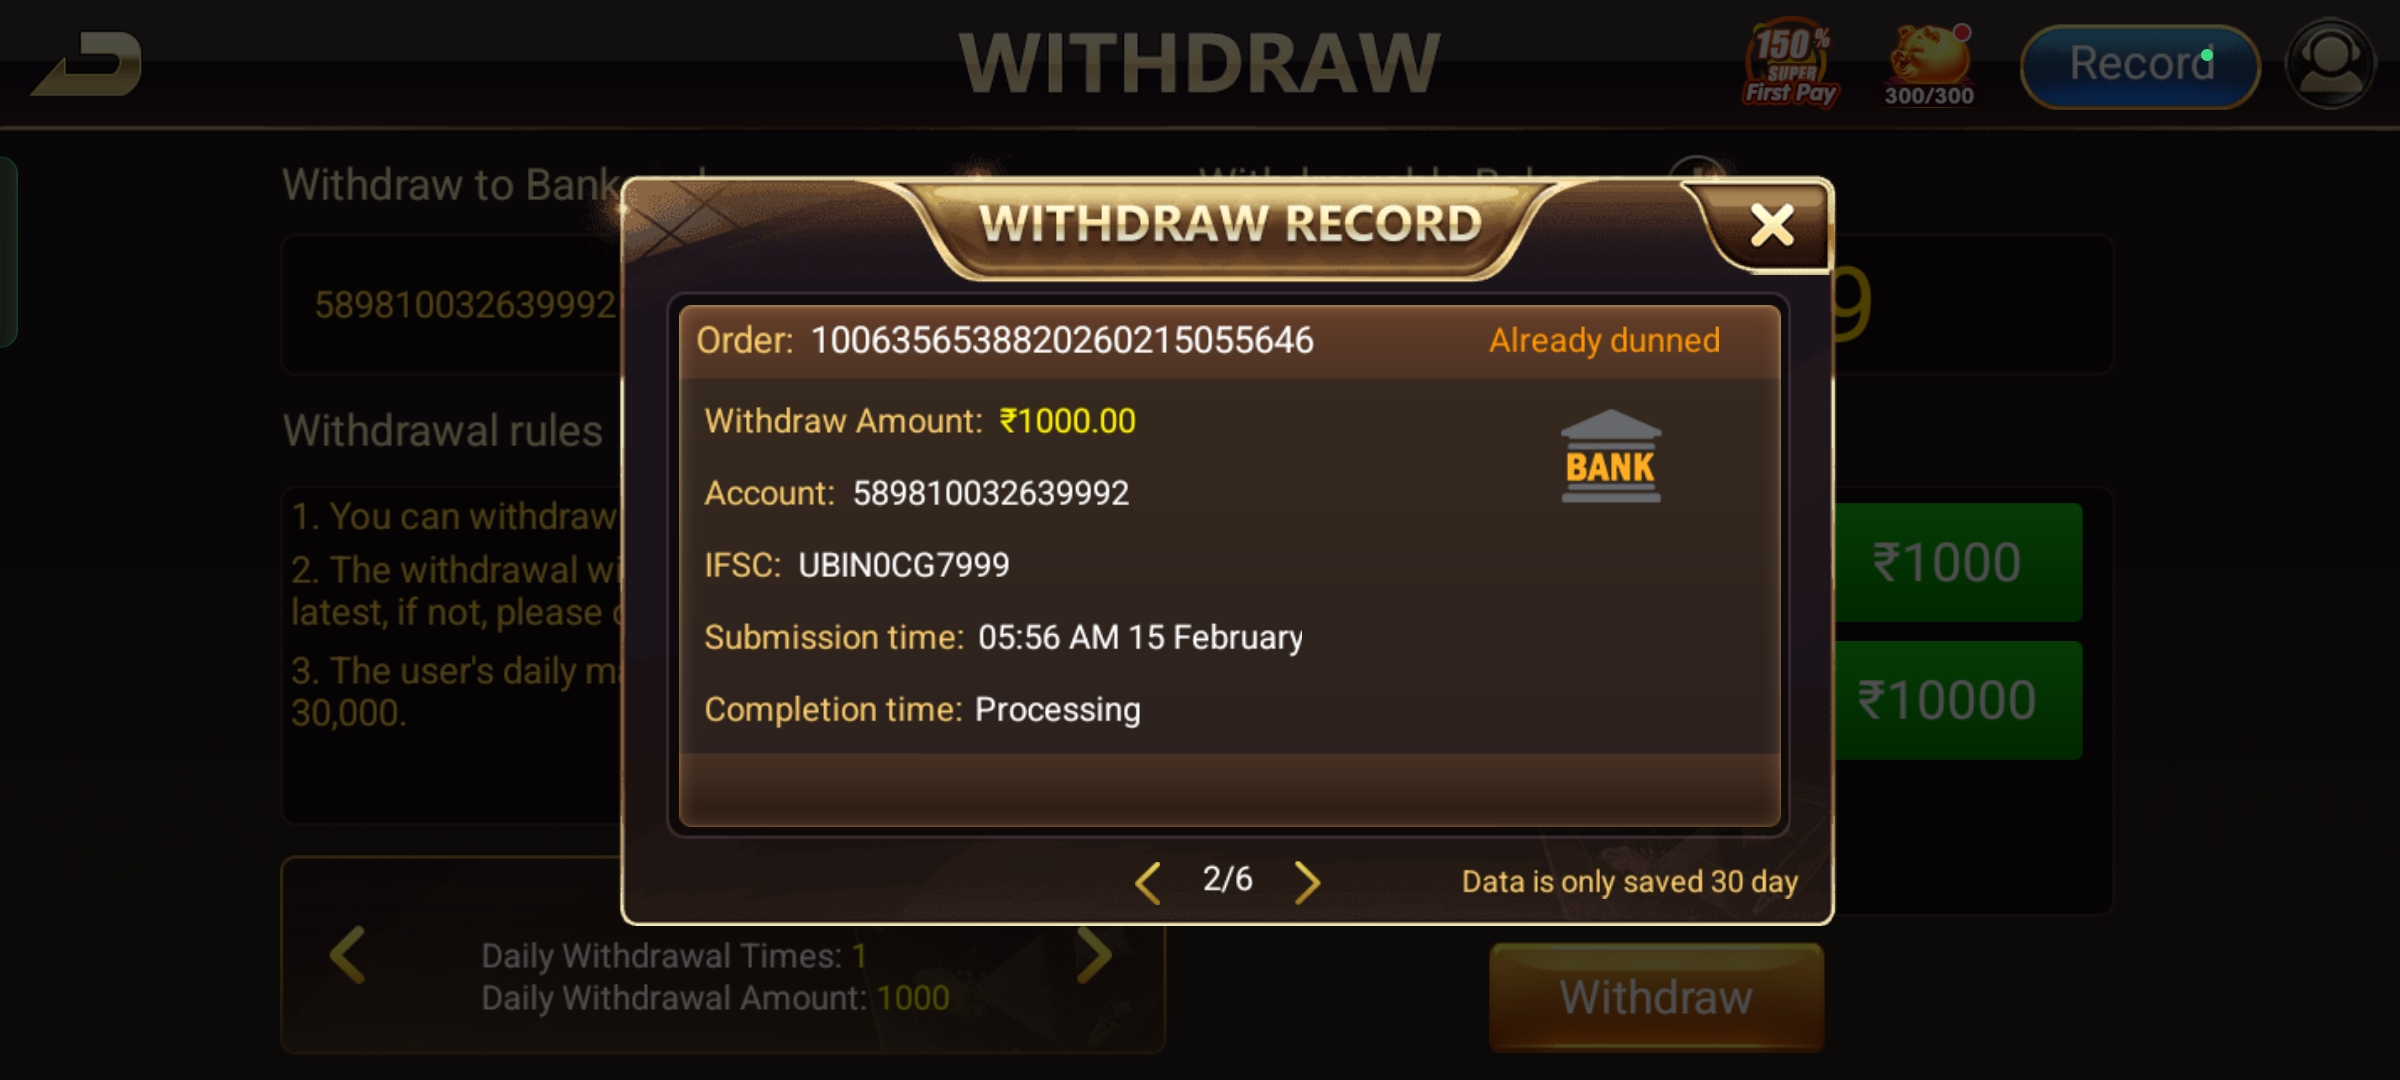Select the ₹10000 amount option

tap(1955, 700)
